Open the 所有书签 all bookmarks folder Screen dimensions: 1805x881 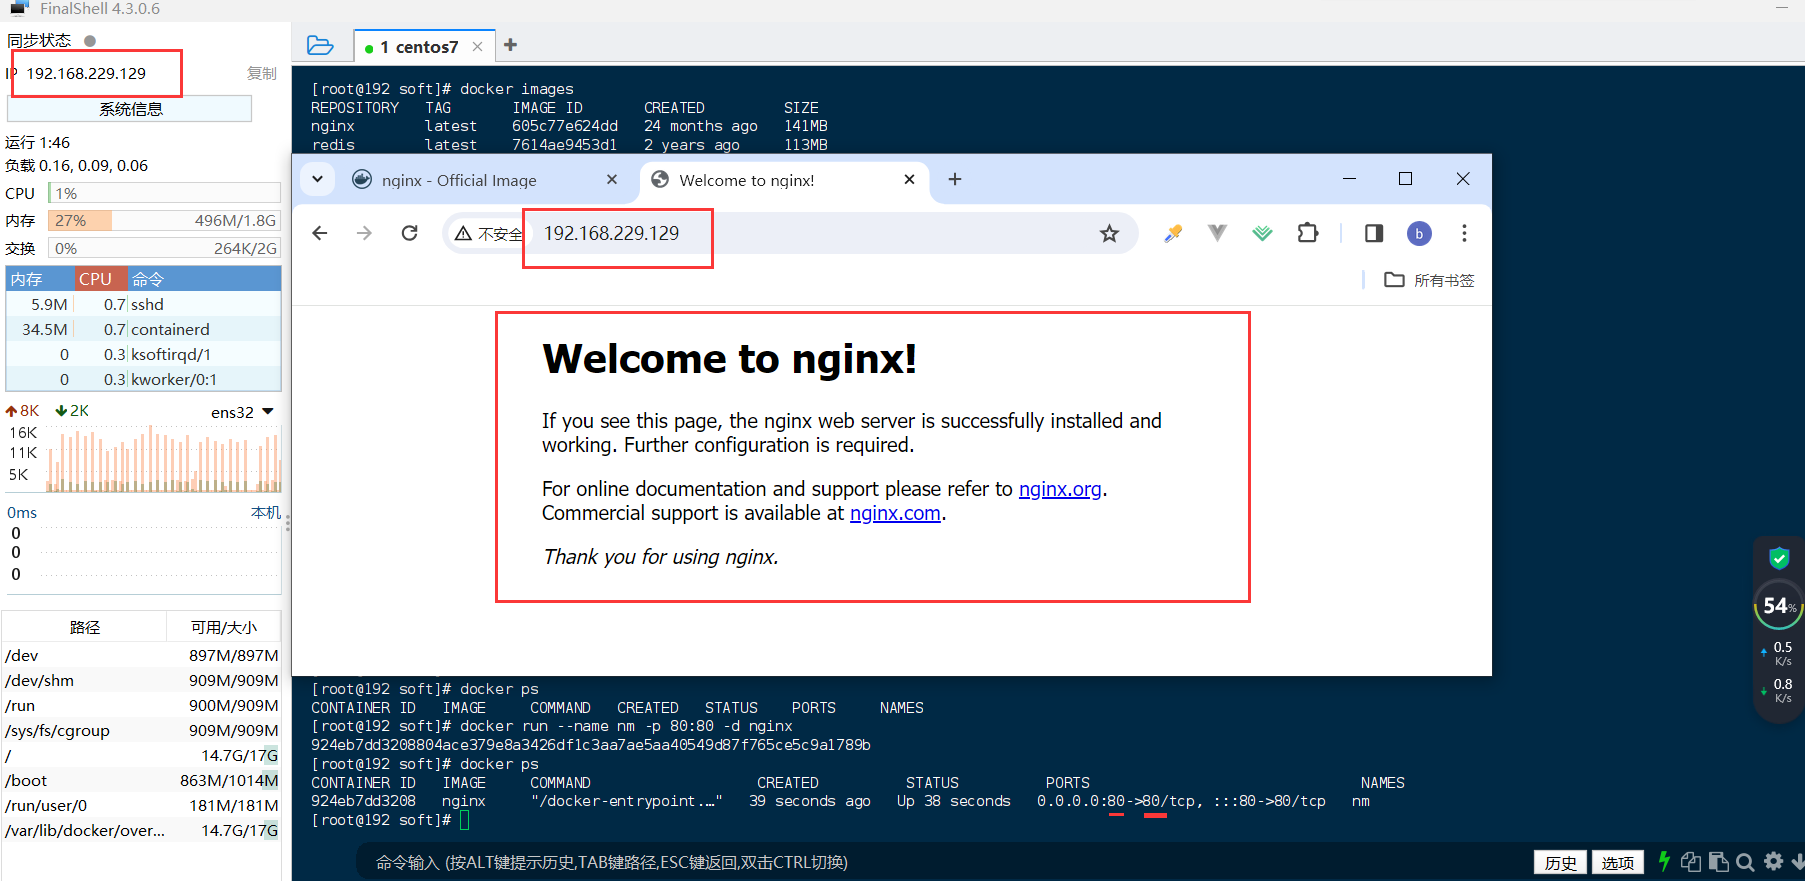tap(1429, 280)
